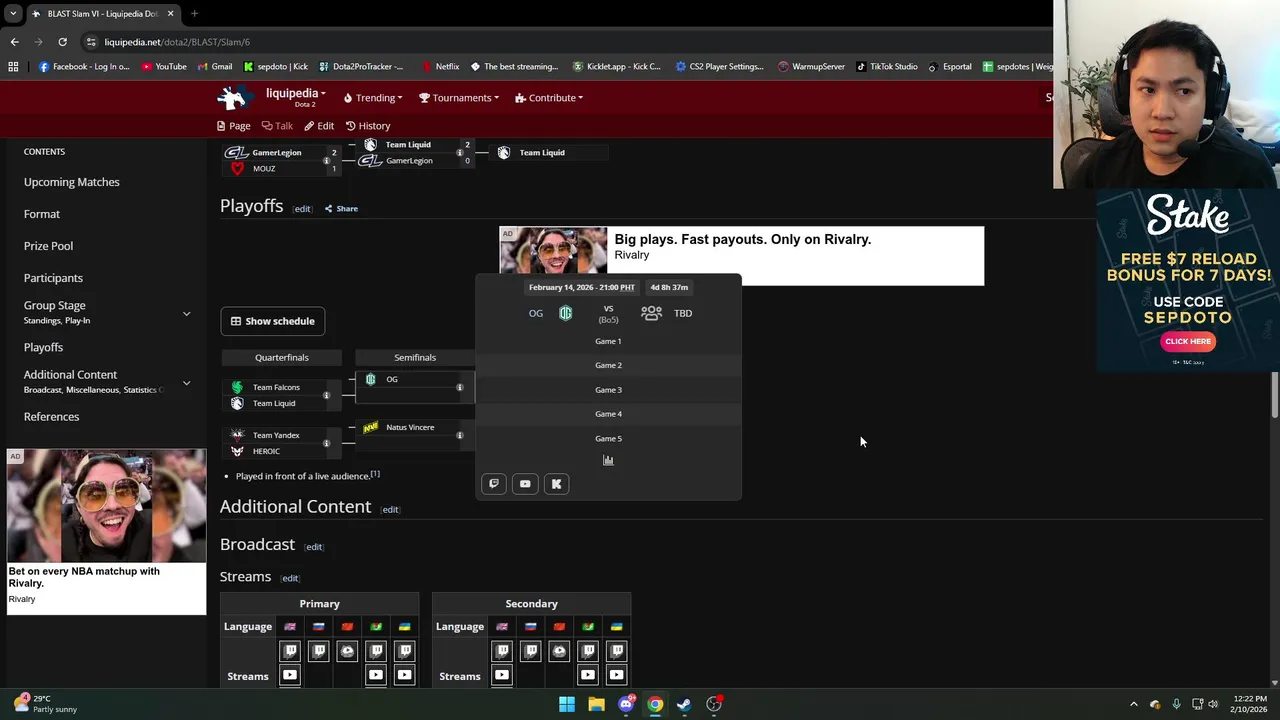Viewport: 1280px width, 720px height.
Task: Go to Prize Pool in contents
Action: click(48, 246)
